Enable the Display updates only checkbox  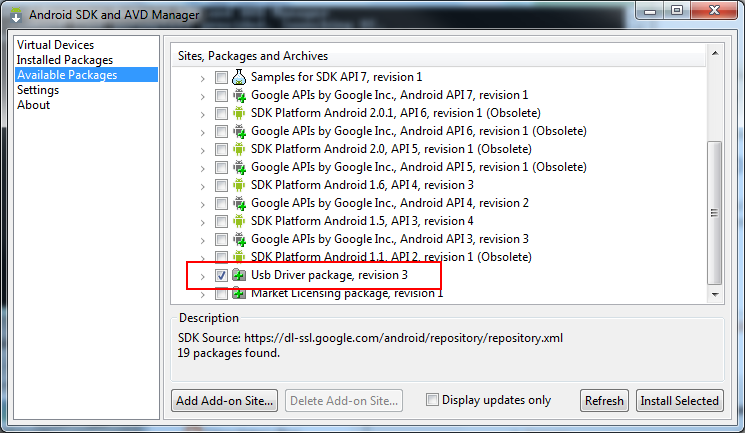point(432,400)
